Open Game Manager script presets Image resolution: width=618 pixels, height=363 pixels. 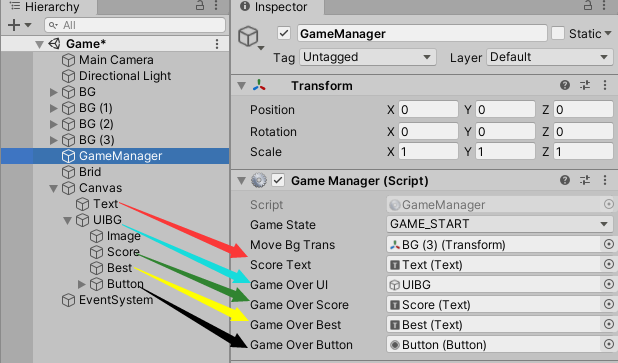tap(585, 180)
